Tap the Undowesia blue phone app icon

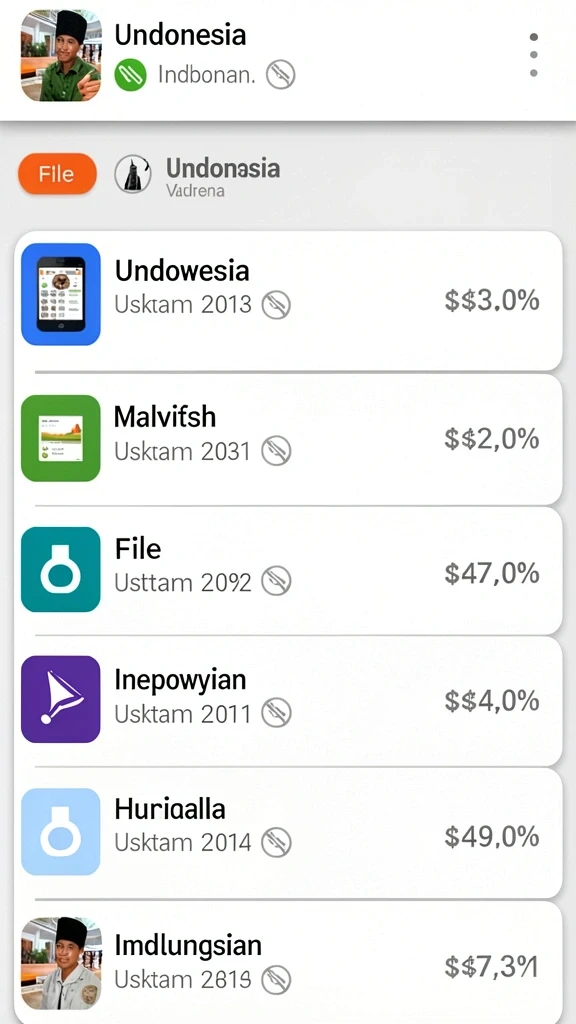point(61,294)
